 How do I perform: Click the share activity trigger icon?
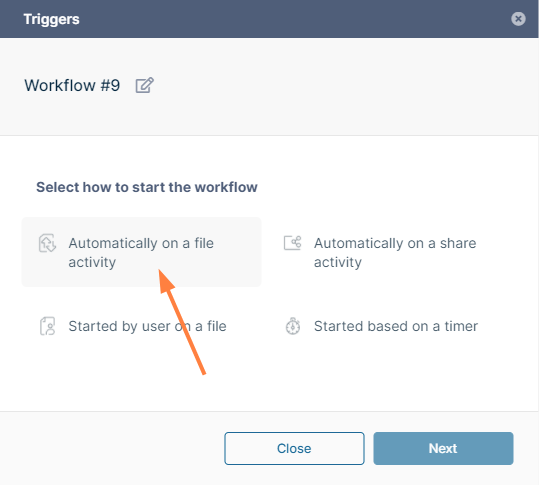click(293, 243)
